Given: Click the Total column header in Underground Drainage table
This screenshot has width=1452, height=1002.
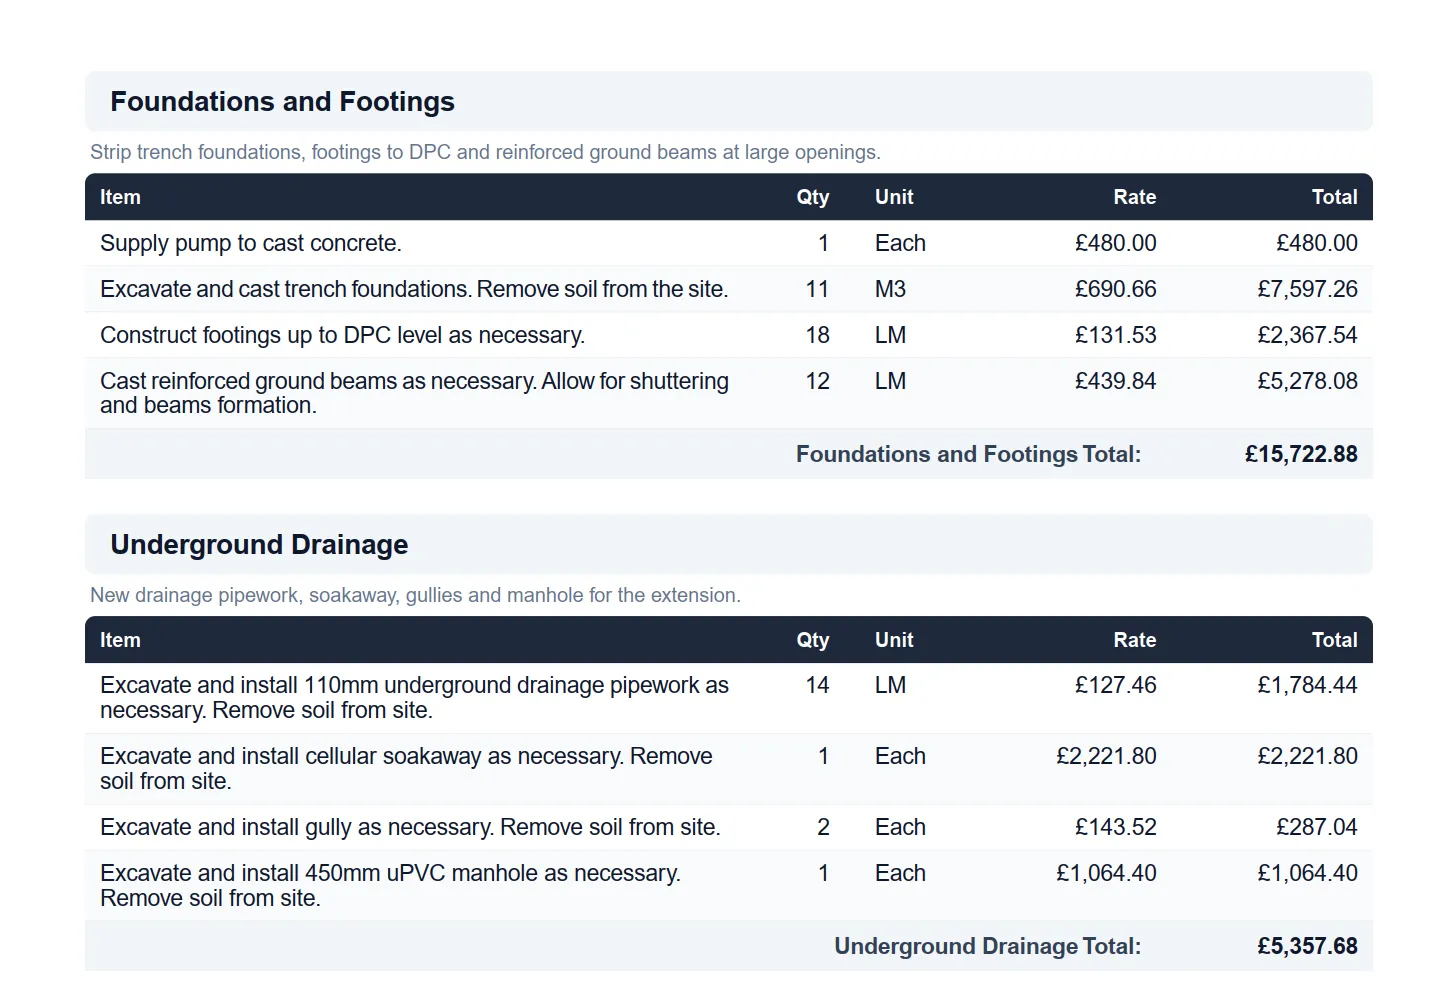Looking at the screenshot, I should (x=1334, y=640).
